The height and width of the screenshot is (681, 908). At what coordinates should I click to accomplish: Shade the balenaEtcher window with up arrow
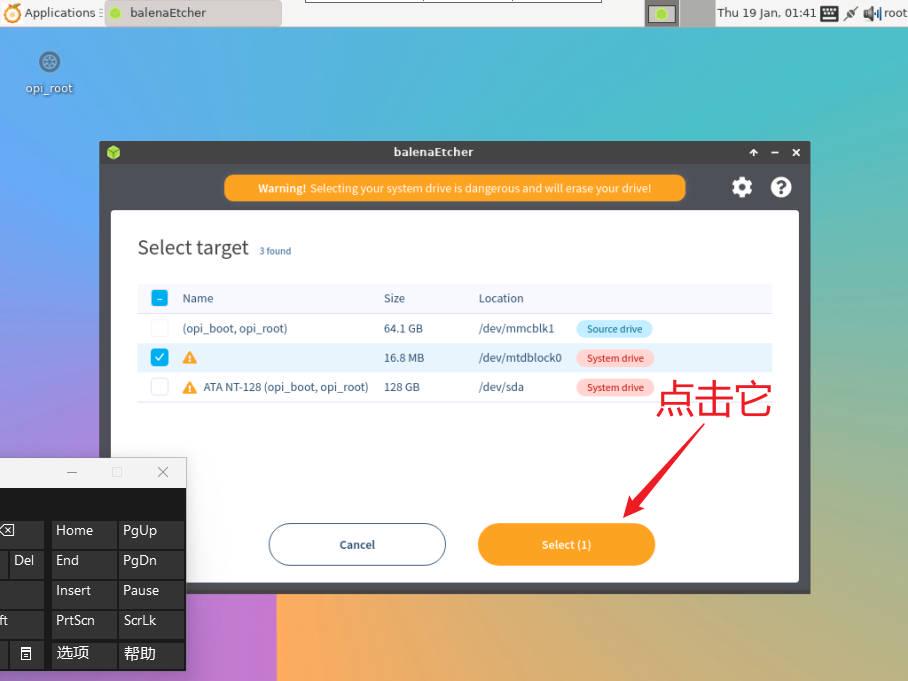point(753,152)
